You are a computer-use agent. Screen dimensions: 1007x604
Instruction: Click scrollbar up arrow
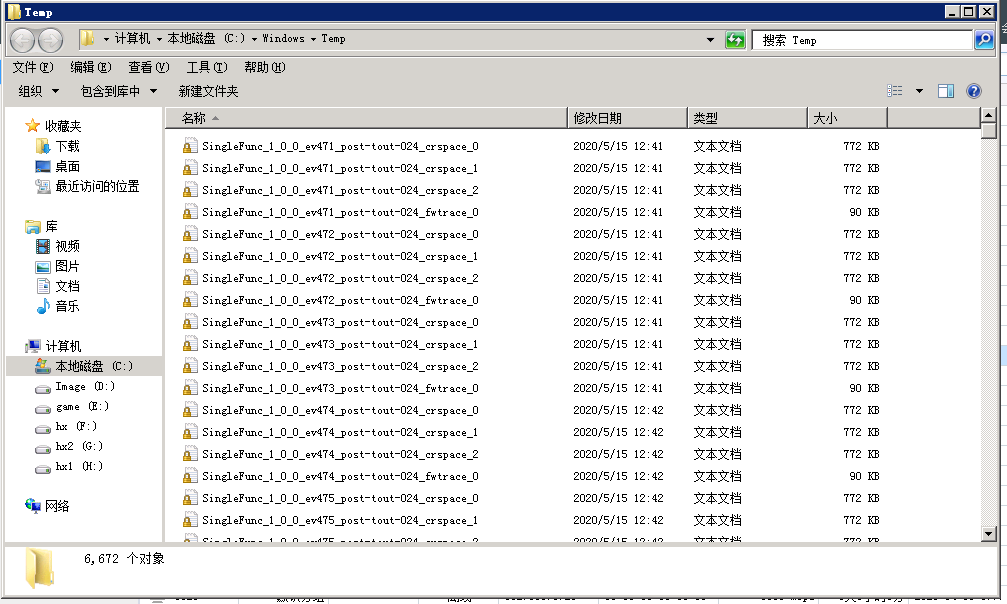point(988,116)
